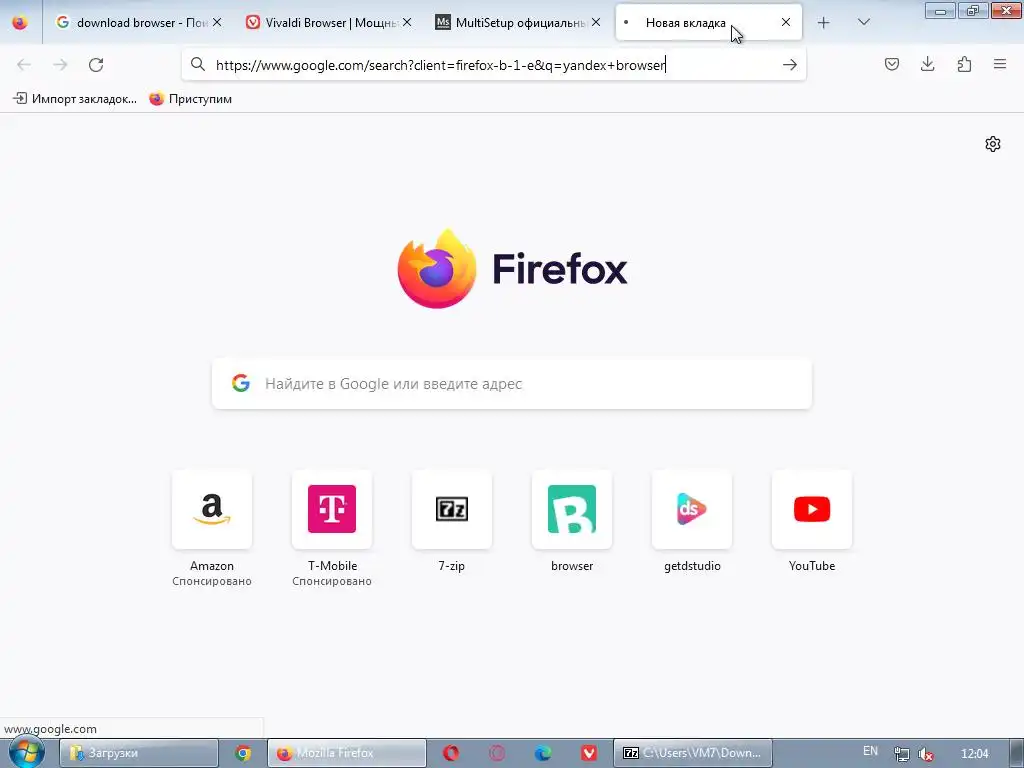1024x768 pixels.
Task: Open Firefox View pinned tab icon
Action: point(20,22)
